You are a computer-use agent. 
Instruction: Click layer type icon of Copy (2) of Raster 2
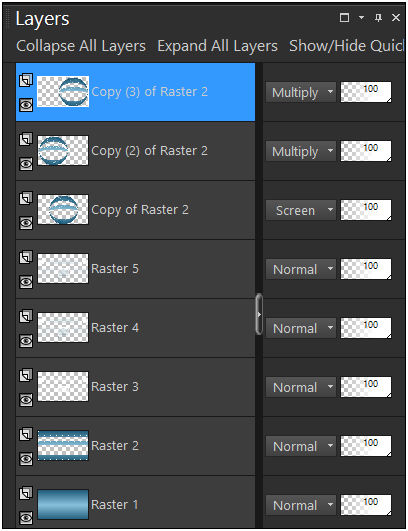coord(26,139)
